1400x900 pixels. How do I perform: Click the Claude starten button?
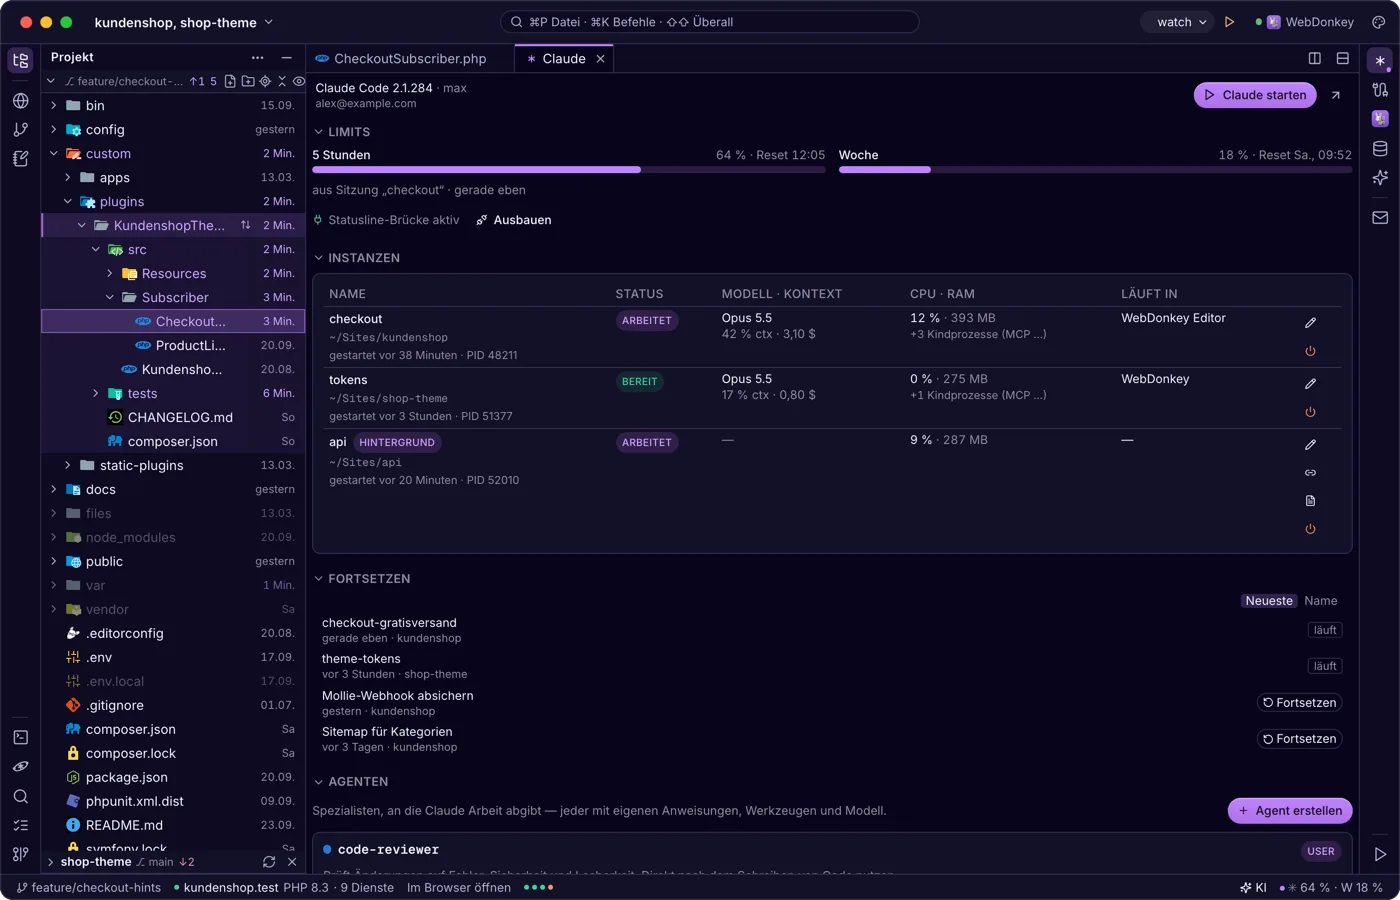pyautogui.click(x=1255, y=95)
